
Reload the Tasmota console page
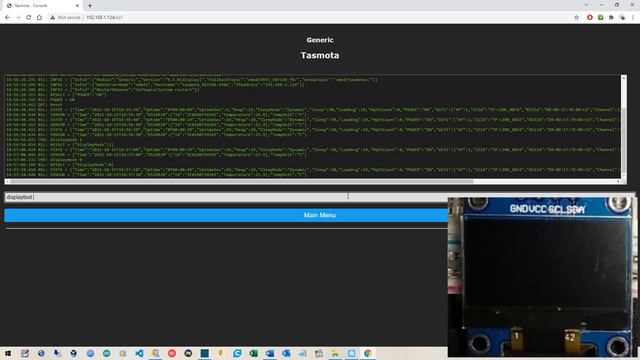[29, 18]
